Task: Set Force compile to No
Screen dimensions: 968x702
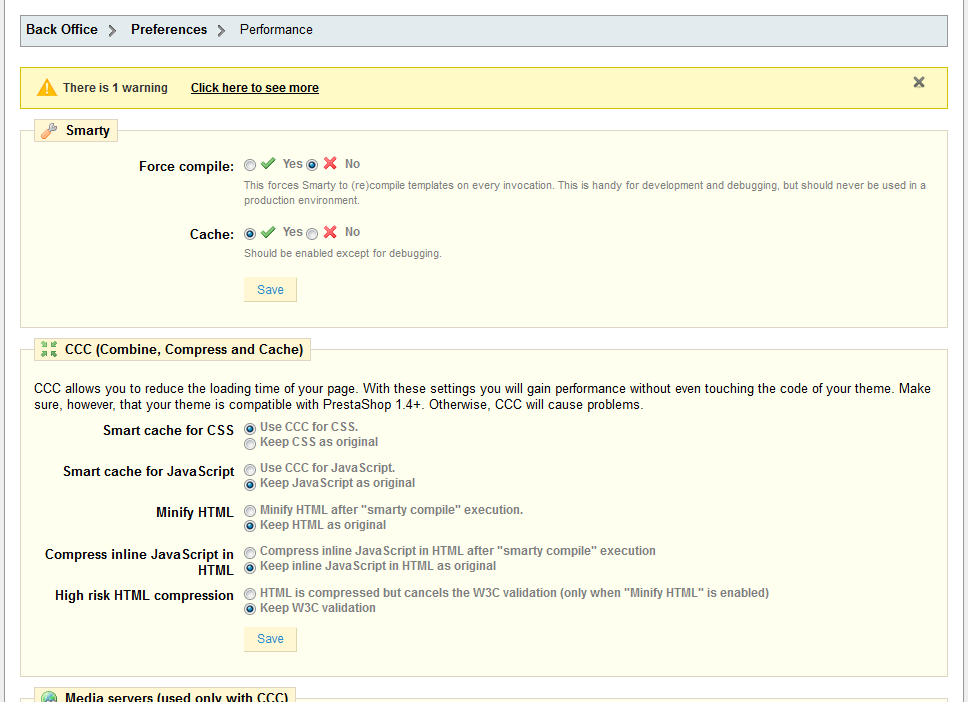Action: click(312, 165)
